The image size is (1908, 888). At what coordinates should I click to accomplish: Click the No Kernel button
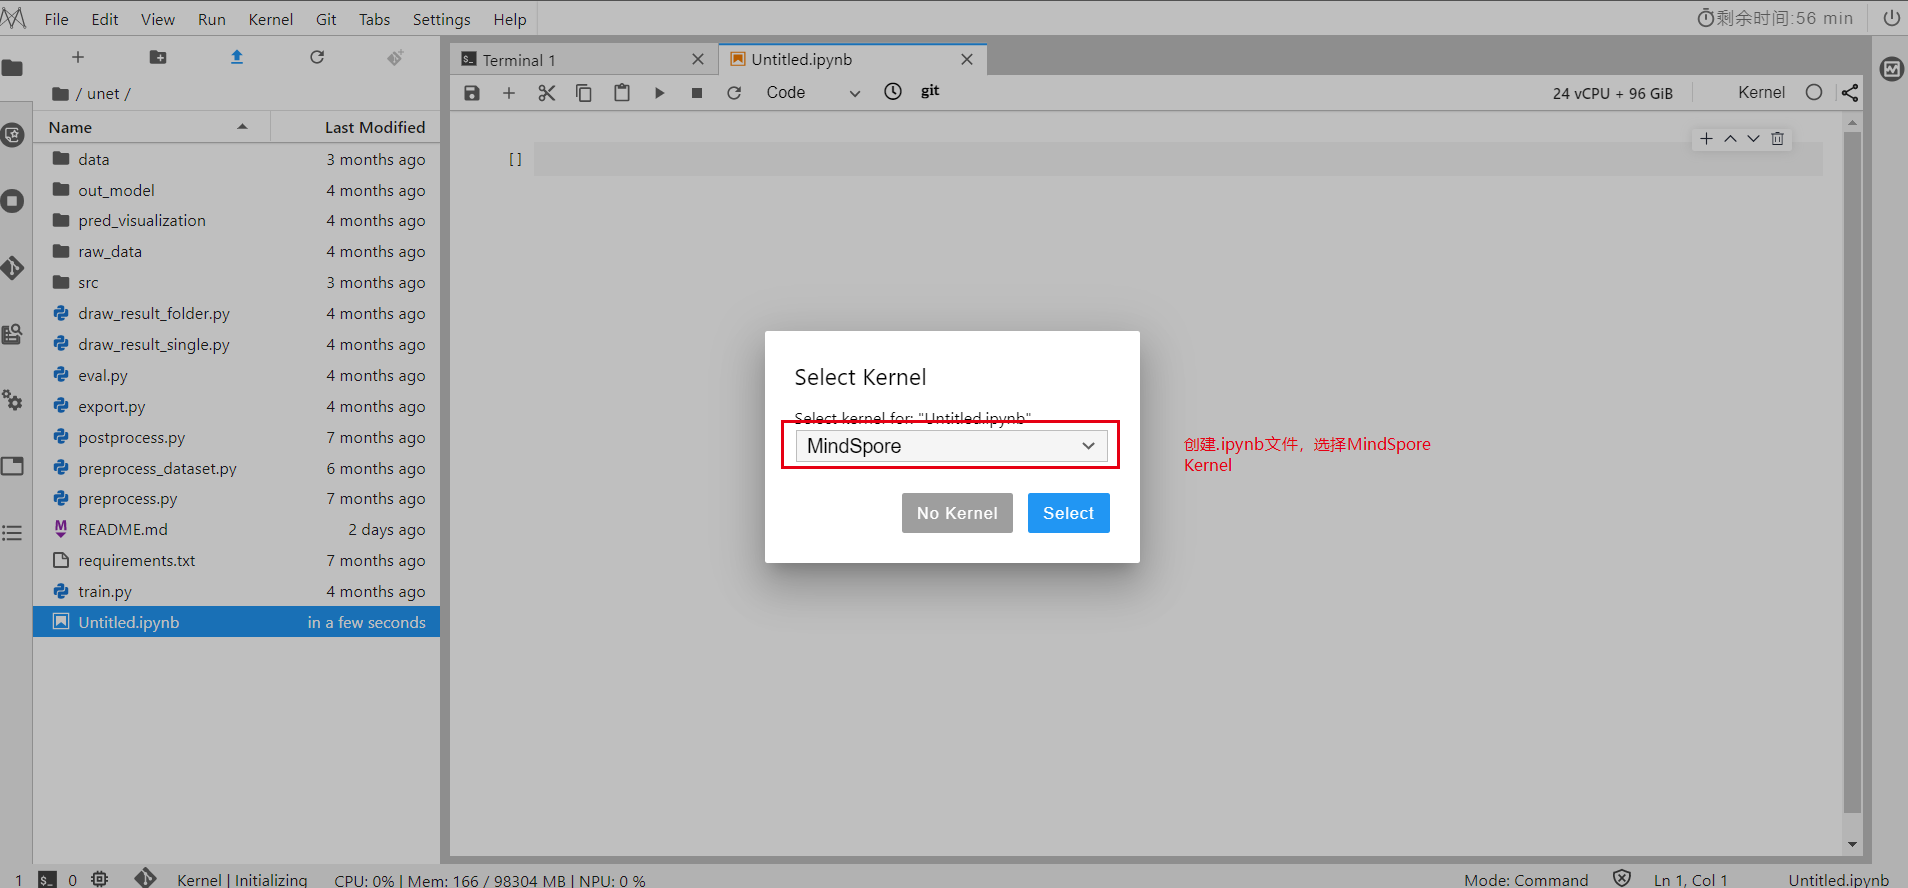tap(957, 513)
